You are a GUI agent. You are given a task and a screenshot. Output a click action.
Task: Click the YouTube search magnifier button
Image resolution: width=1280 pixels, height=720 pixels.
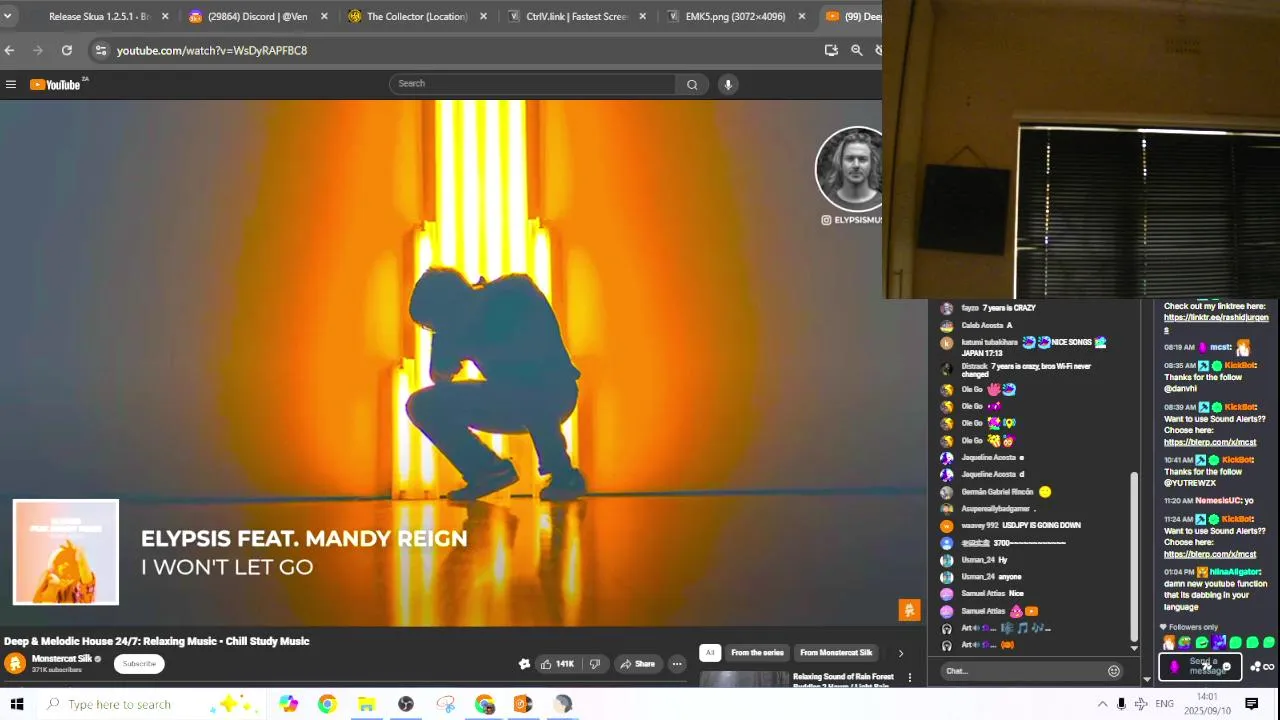[692, 85]
